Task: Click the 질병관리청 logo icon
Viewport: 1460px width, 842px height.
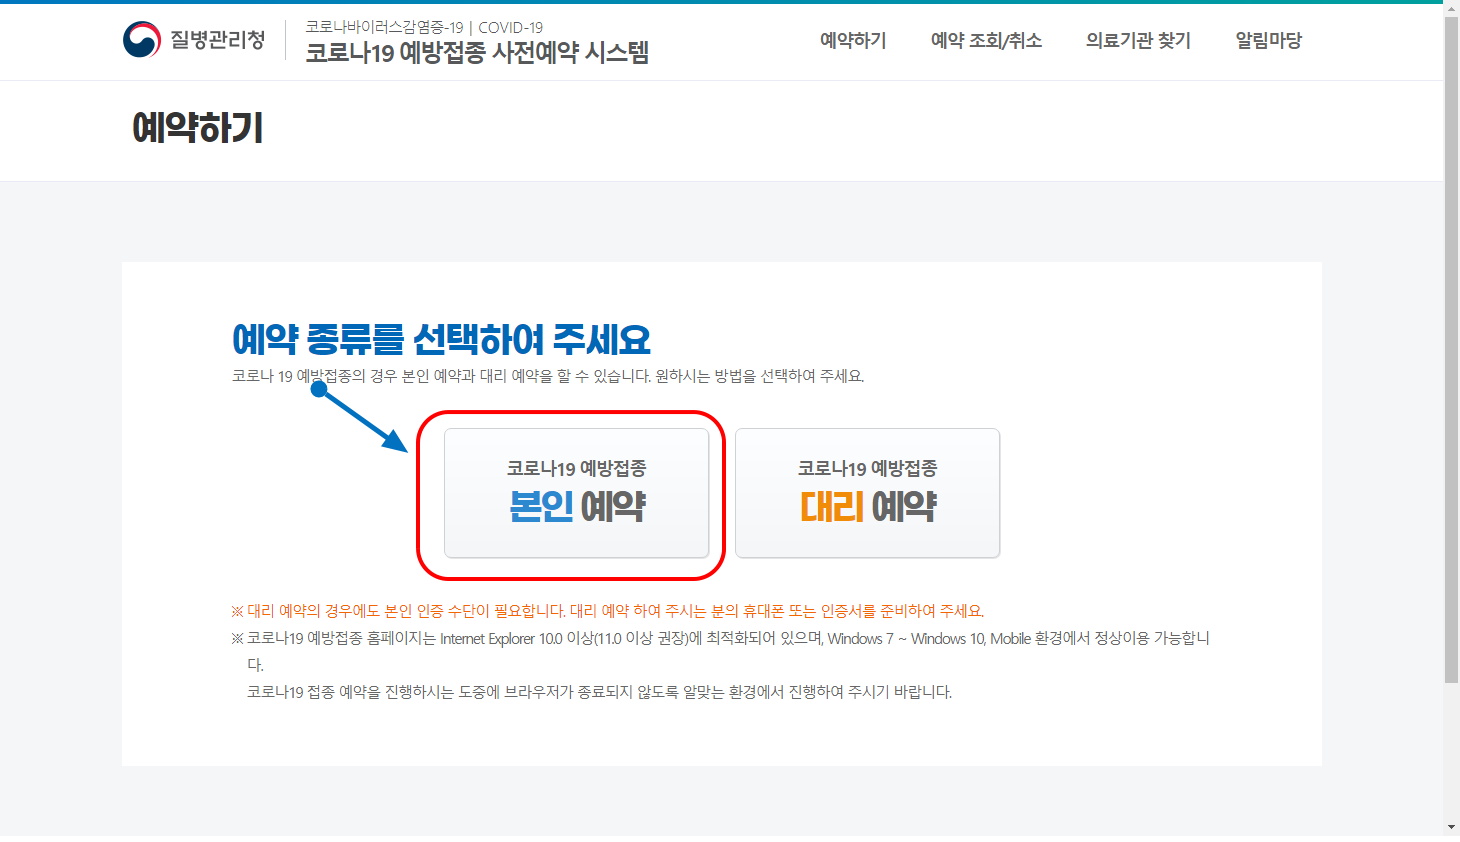Action: pos(142,40)
